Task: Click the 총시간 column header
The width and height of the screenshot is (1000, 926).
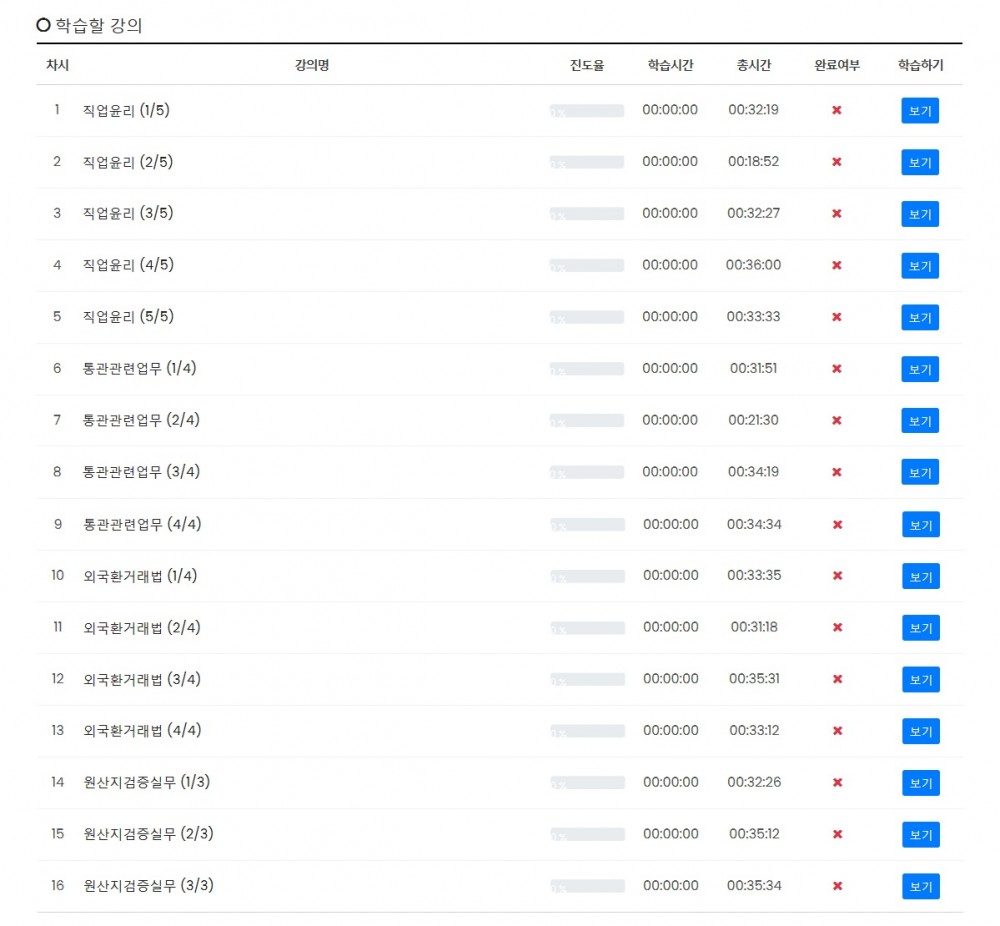Action: point(754,65)
